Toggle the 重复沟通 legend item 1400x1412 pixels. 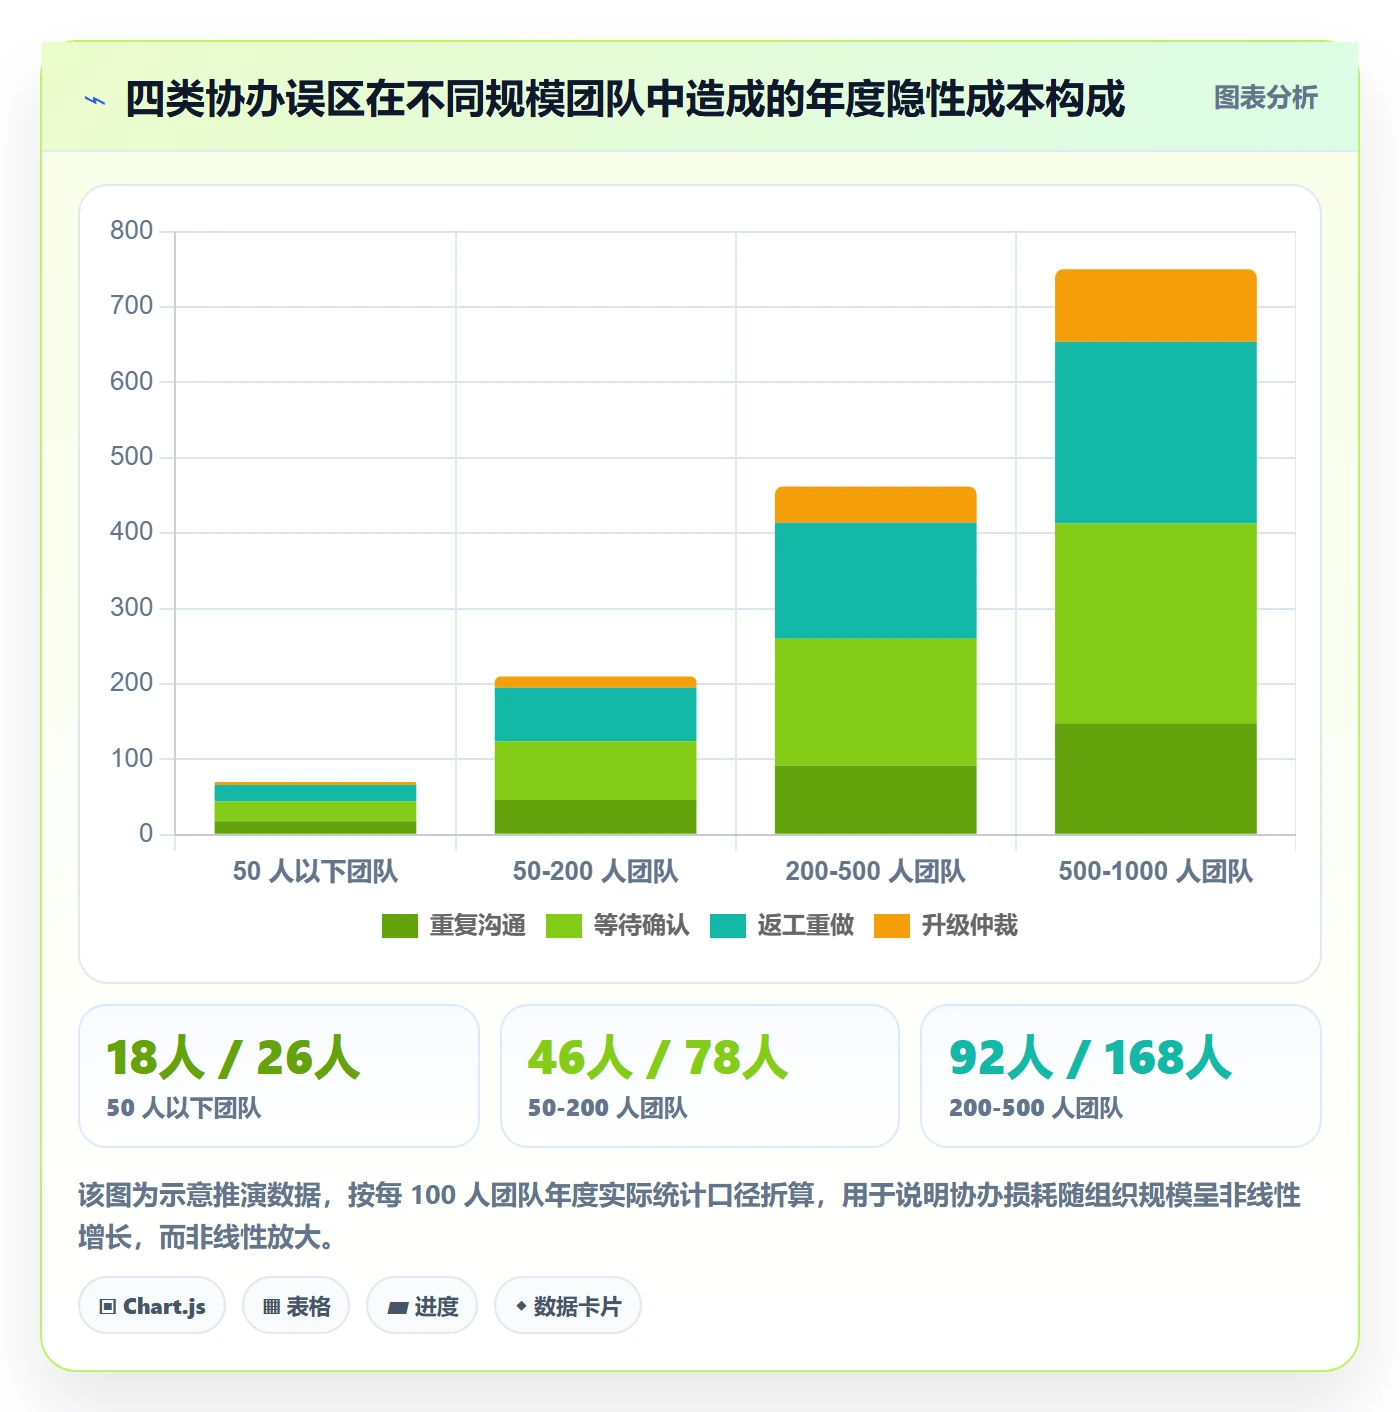[x=454, y=925]
